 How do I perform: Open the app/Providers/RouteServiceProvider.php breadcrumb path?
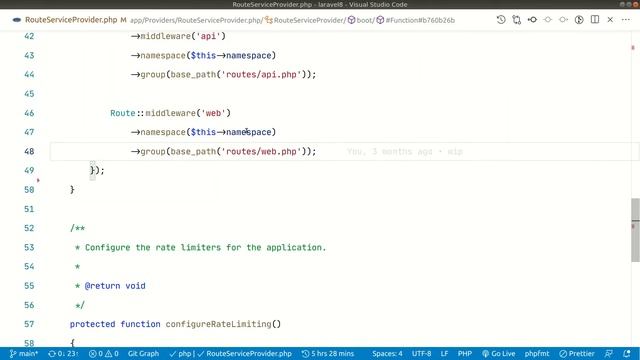coord(196,20)
